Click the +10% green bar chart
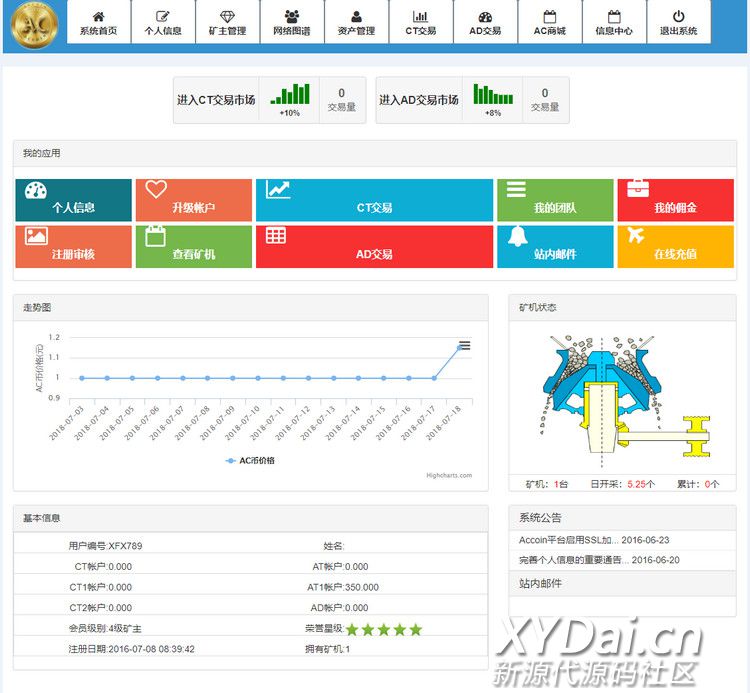The width and height of the screenshot is (750, 693). [290, 94]
